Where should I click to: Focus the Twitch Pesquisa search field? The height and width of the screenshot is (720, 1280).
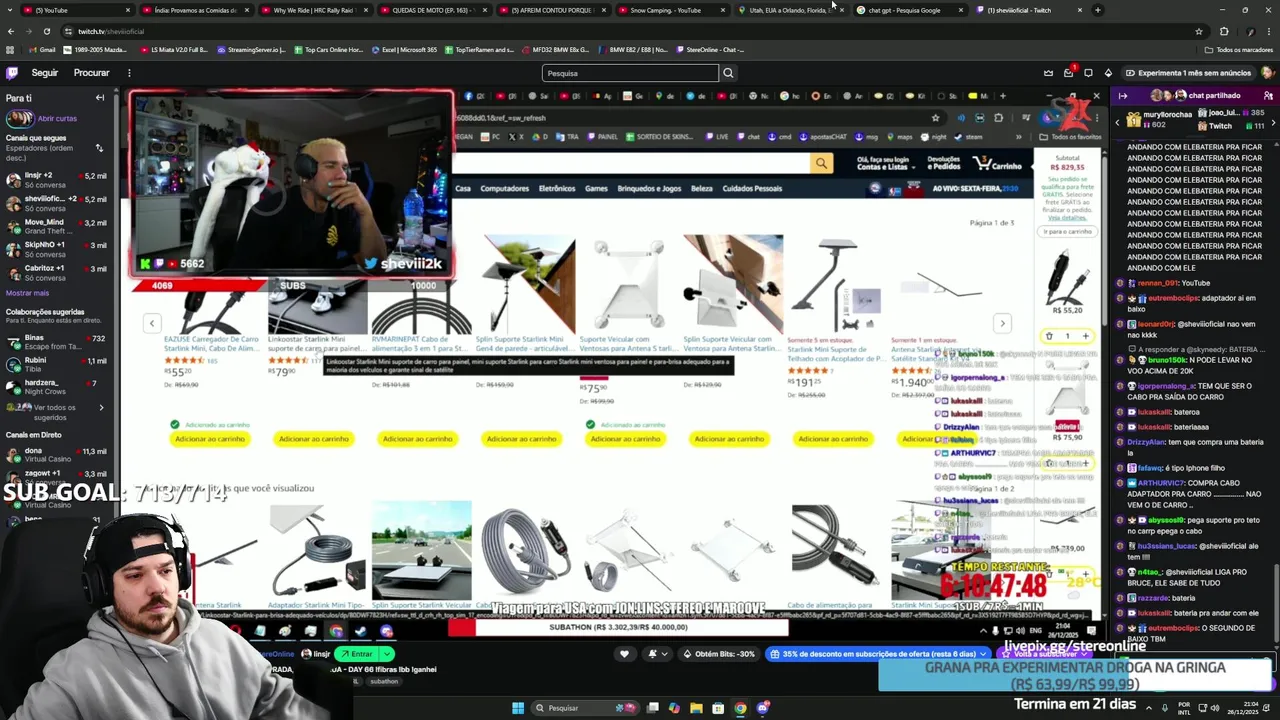click(x=630, y=73)
